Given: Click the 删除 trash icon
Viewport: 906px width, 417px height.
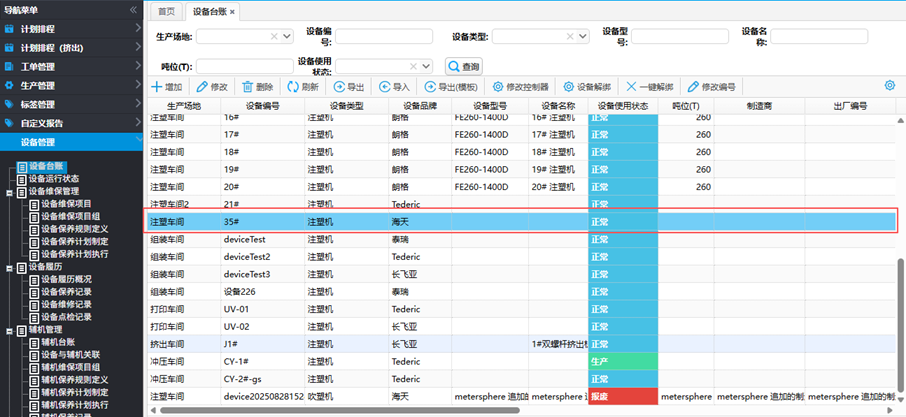Looking at the screenshot, I should click(248, 87).
